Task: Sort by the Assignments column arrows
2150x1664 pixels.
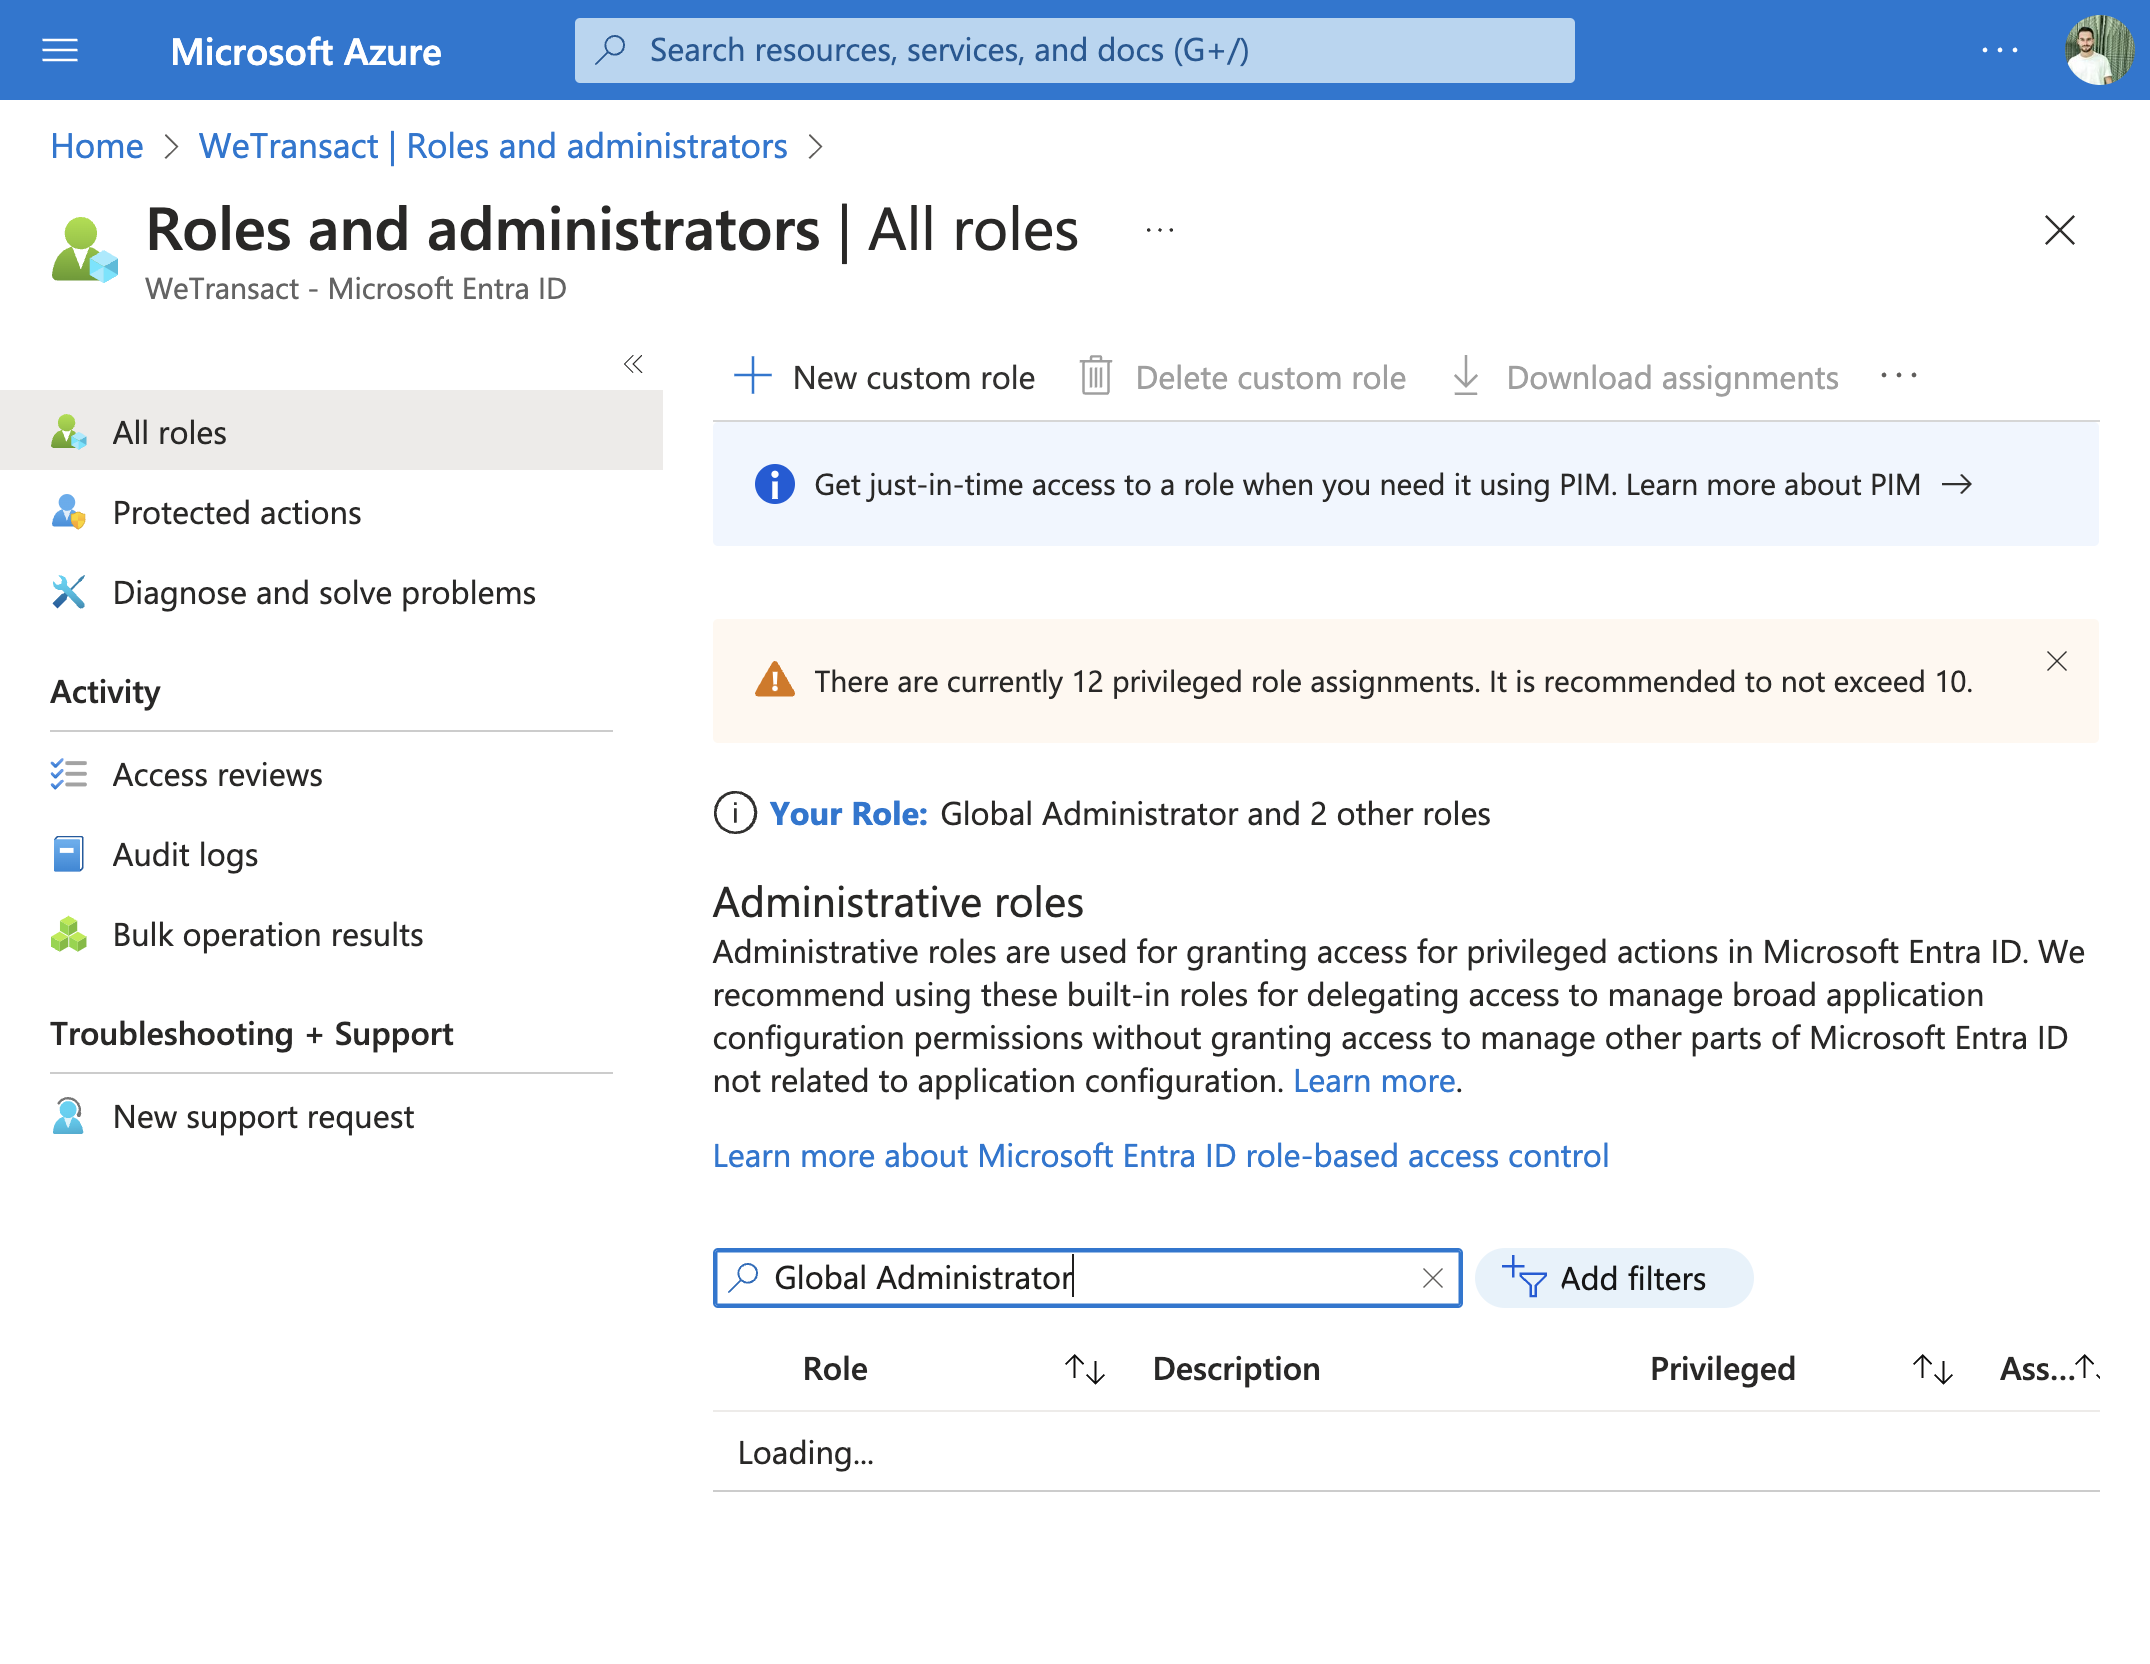Action: pos(2088,1367)
